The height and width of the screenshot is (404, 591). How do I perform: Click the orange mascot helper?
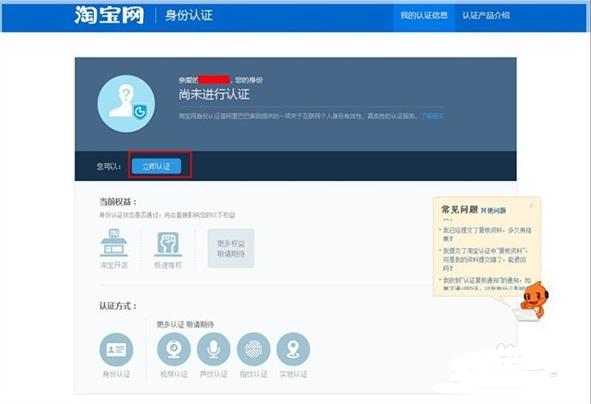coord(534,300)
